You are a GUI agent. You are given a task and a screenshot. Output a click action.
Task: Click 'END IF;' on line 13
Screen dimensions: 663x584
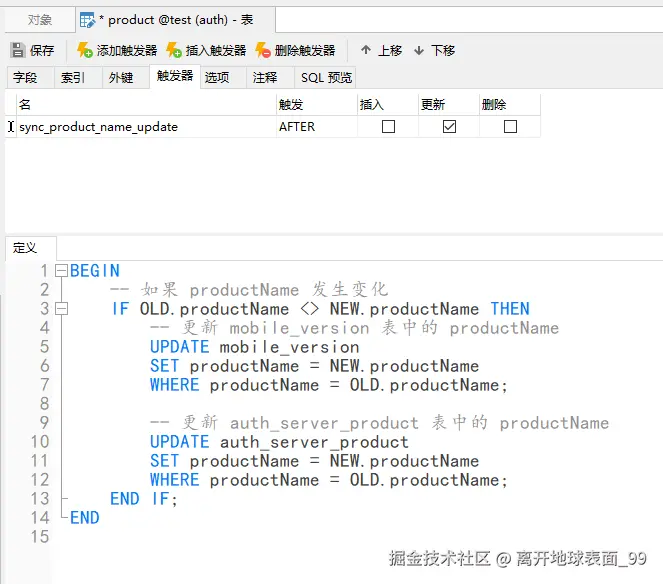coord(144,499)
